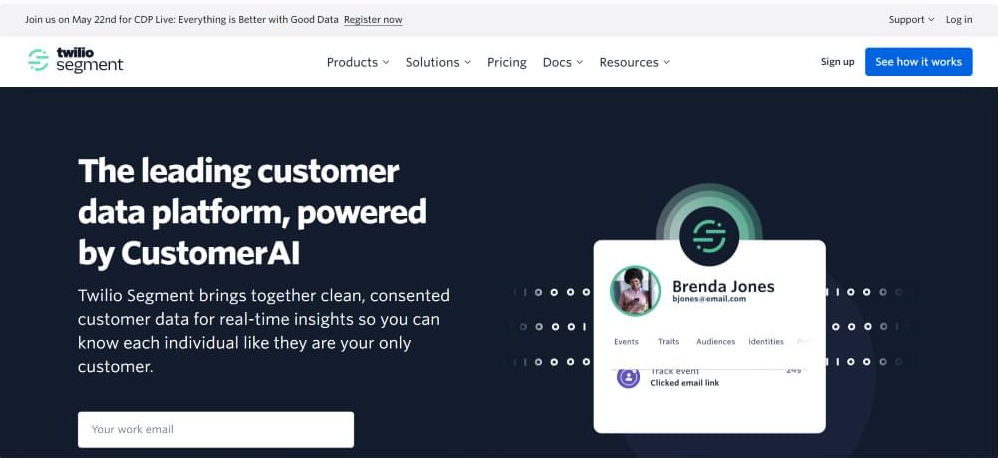Focus the Your work email field
This screenshot has width=998, height=458.
click(x=216, y=429)
